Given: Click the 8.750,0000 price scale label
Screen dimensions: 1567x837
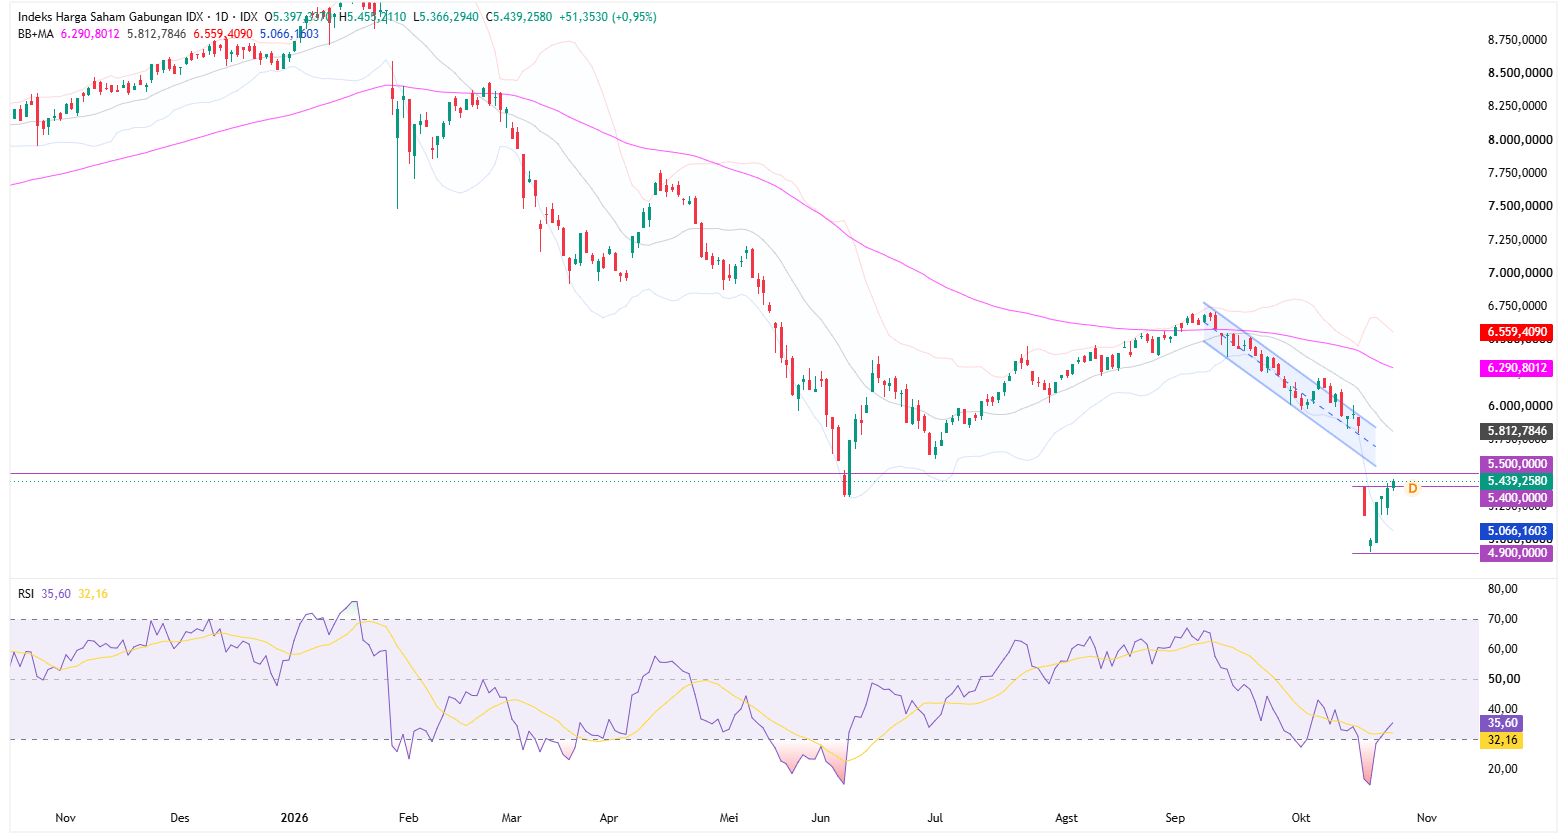Looking at the screenshot, I should pyautogui.click(x=1520, y=40).
